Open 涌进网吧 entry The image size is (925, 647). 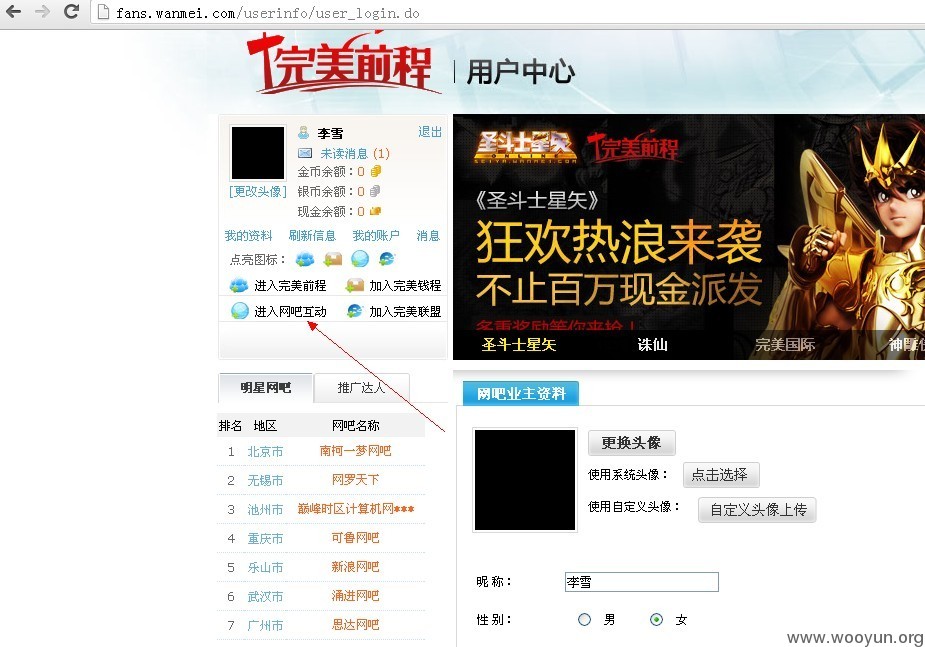click(355, 595)
